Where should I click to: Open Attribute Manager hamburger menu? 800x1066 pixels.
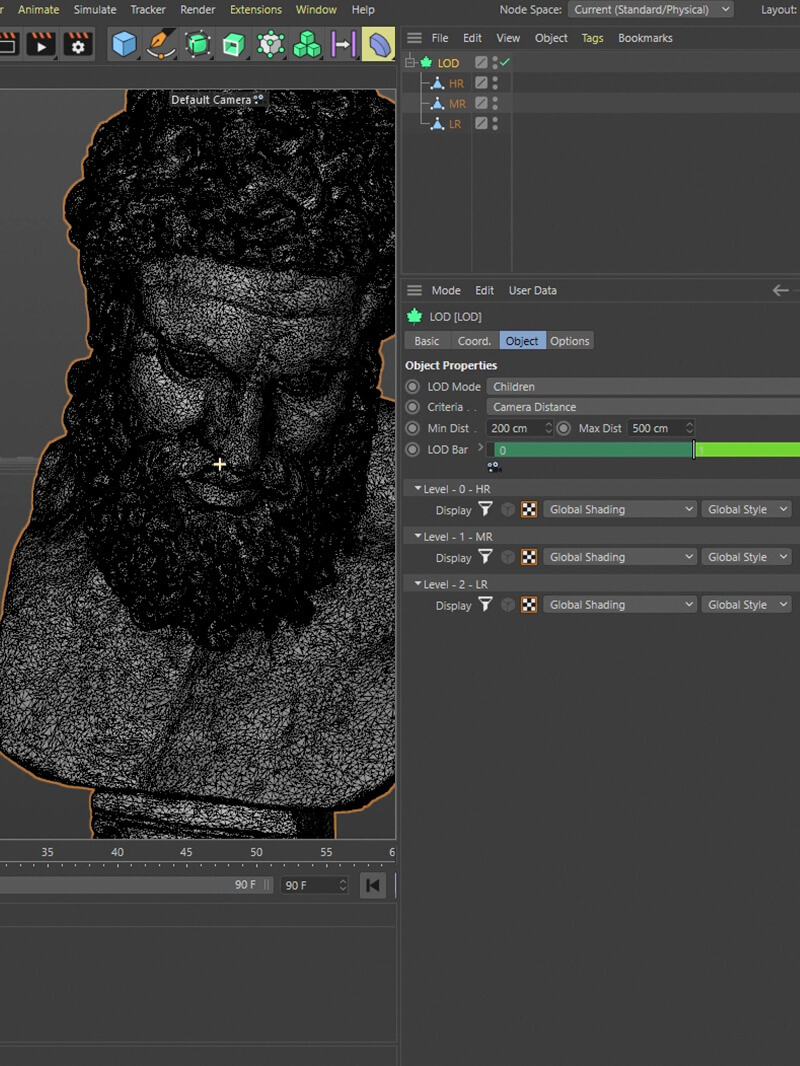[x=414, y=290]
